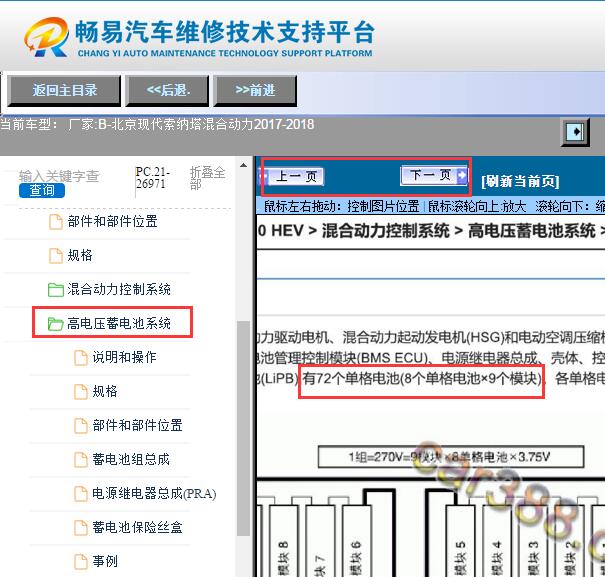Click the tree panel scrollbar thumb
605x577 pixels.
243,428
